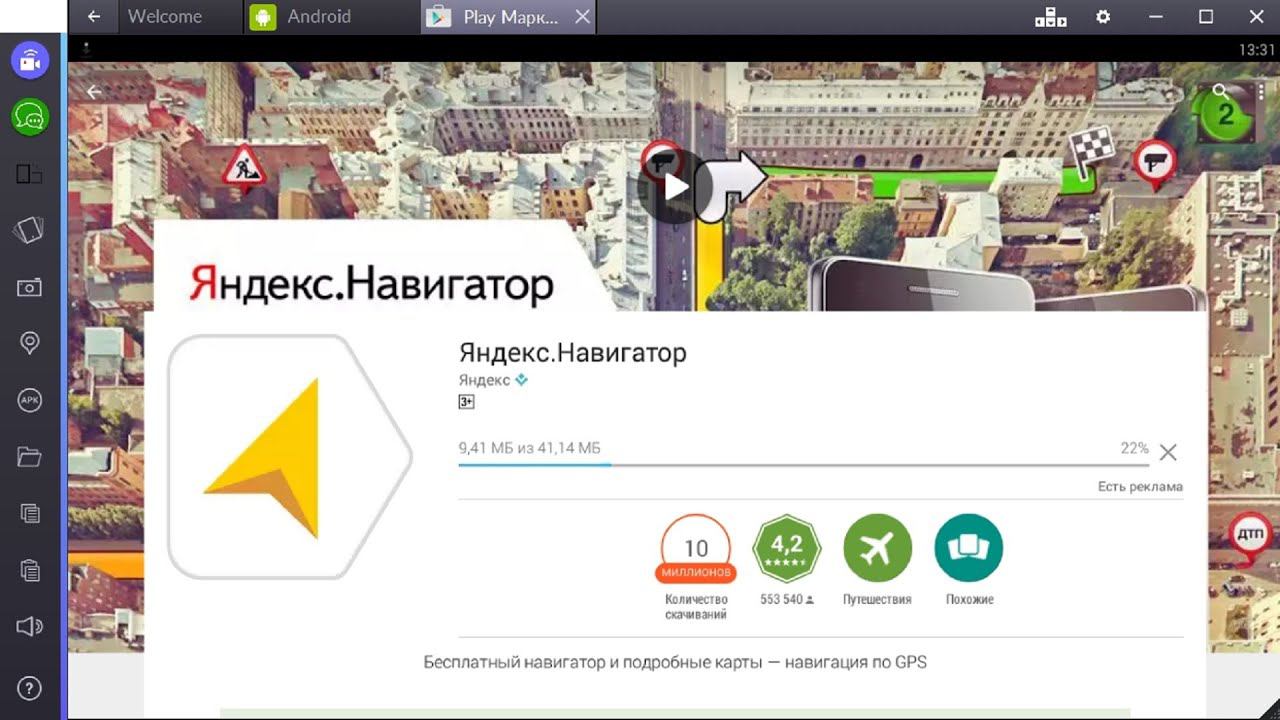The image size is (1280, 720).
Task: Click the Яндекс.Навигатор app title
Action: [x=573, y=353]
